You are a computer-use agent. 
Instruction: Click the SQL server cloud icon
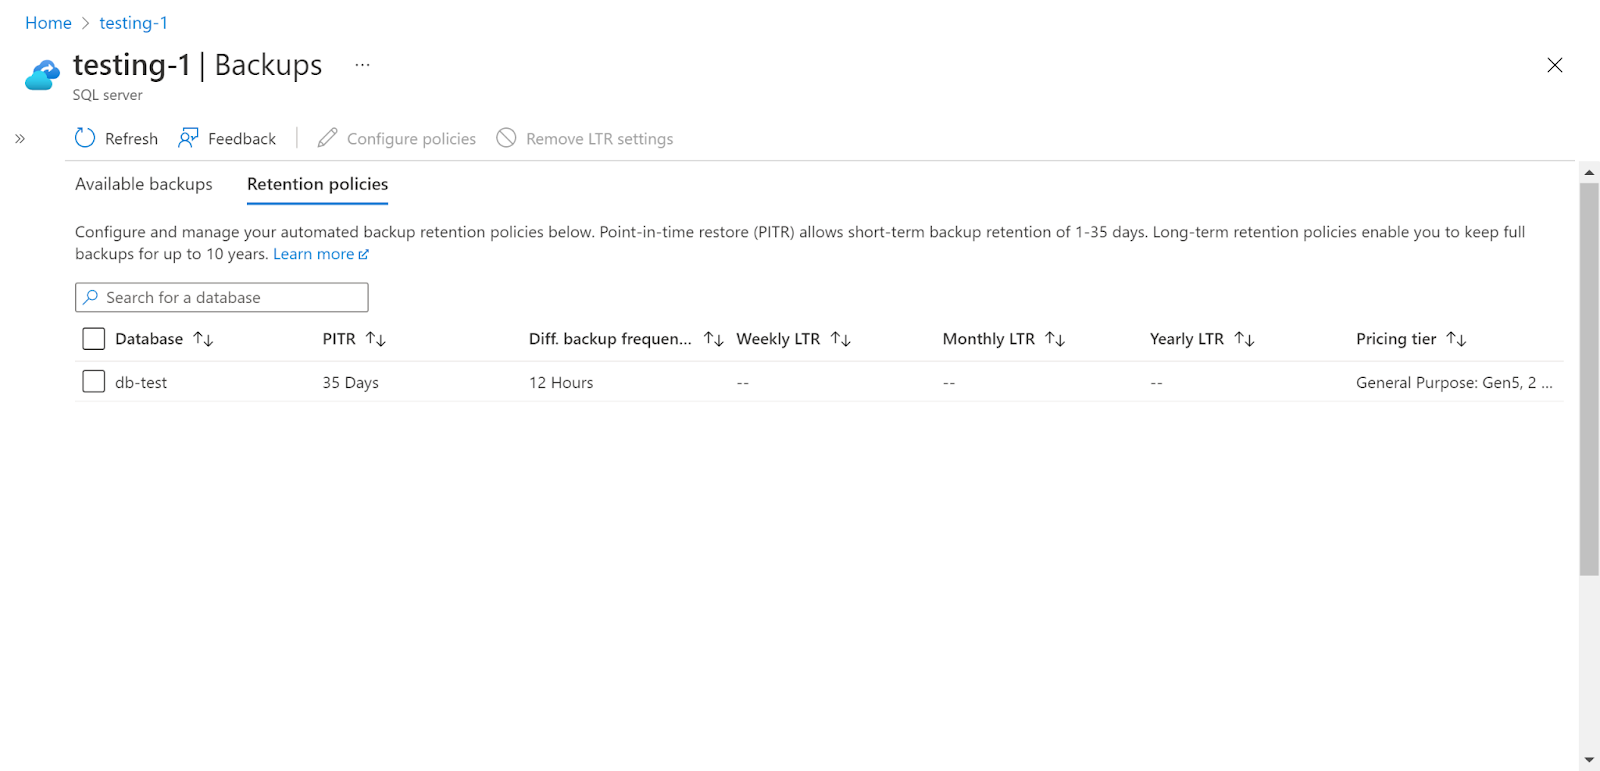(x=42, y=75)
